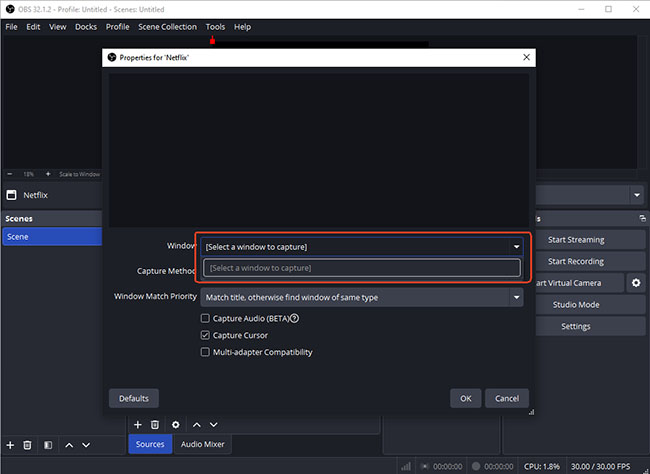Add a new scene with plus icon
The width and height of the screenshot is (650, 474).
[10, 445]
